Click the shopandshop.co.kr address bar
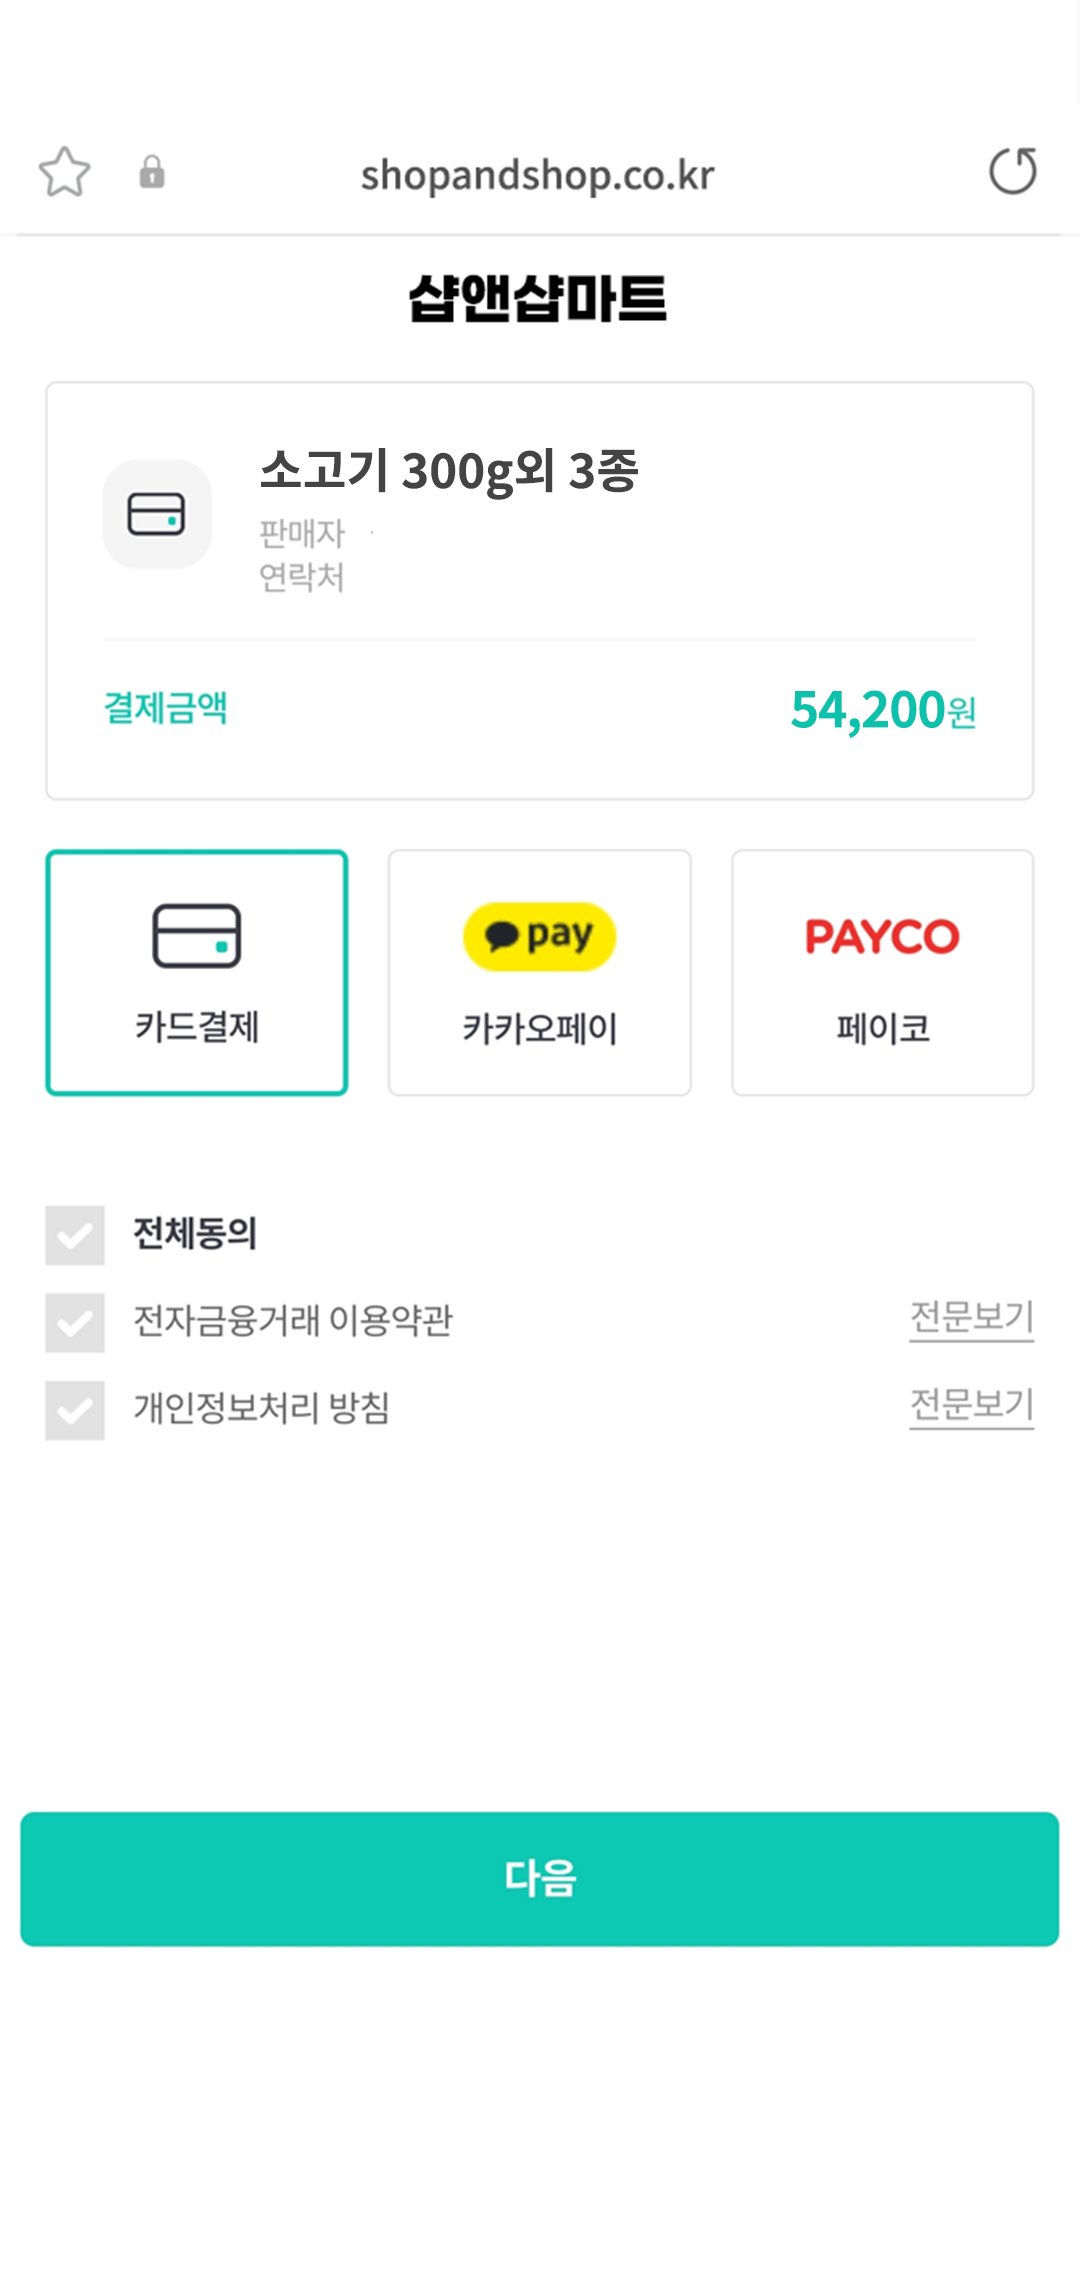 pos(538,175)
